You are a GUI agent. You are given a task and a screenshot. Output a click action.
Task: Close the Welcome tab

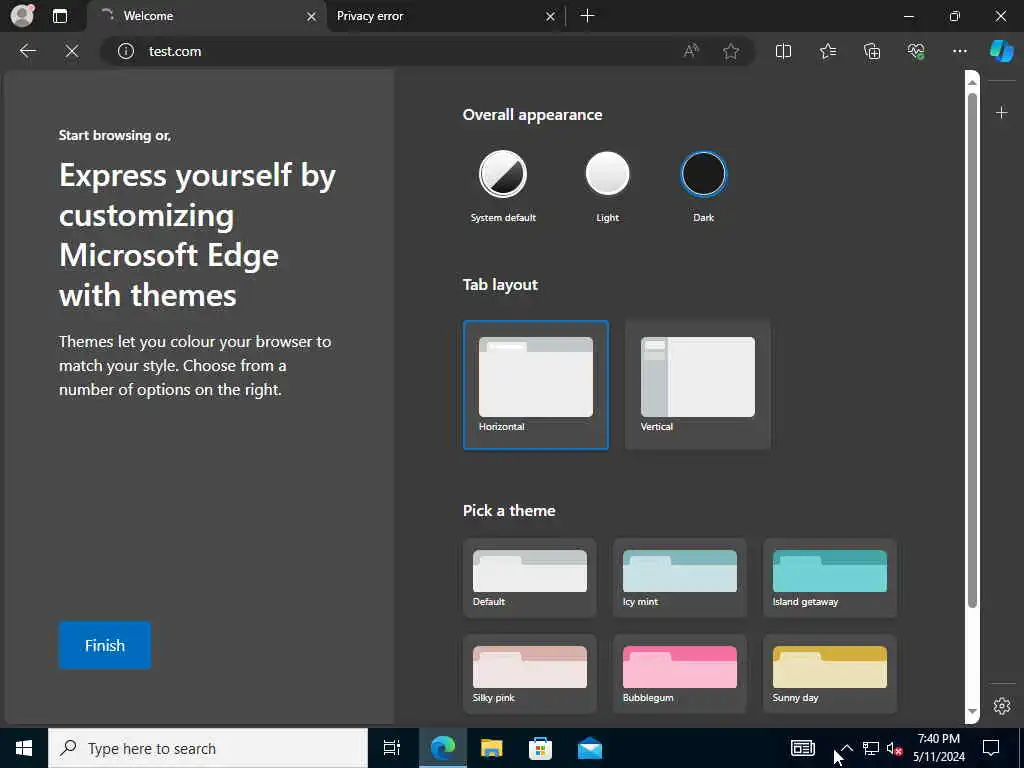[x=312, y=16]
